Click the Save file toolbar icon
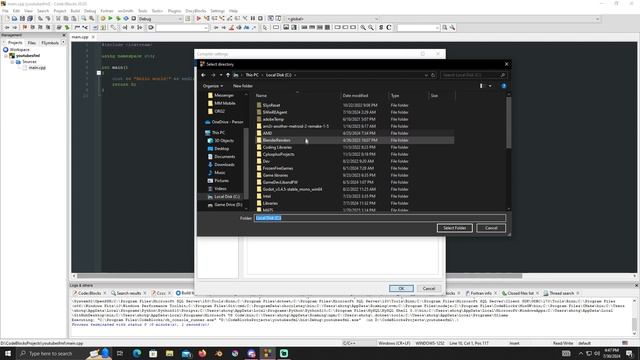The image size is (640, 360). click(x=22, y=19)
